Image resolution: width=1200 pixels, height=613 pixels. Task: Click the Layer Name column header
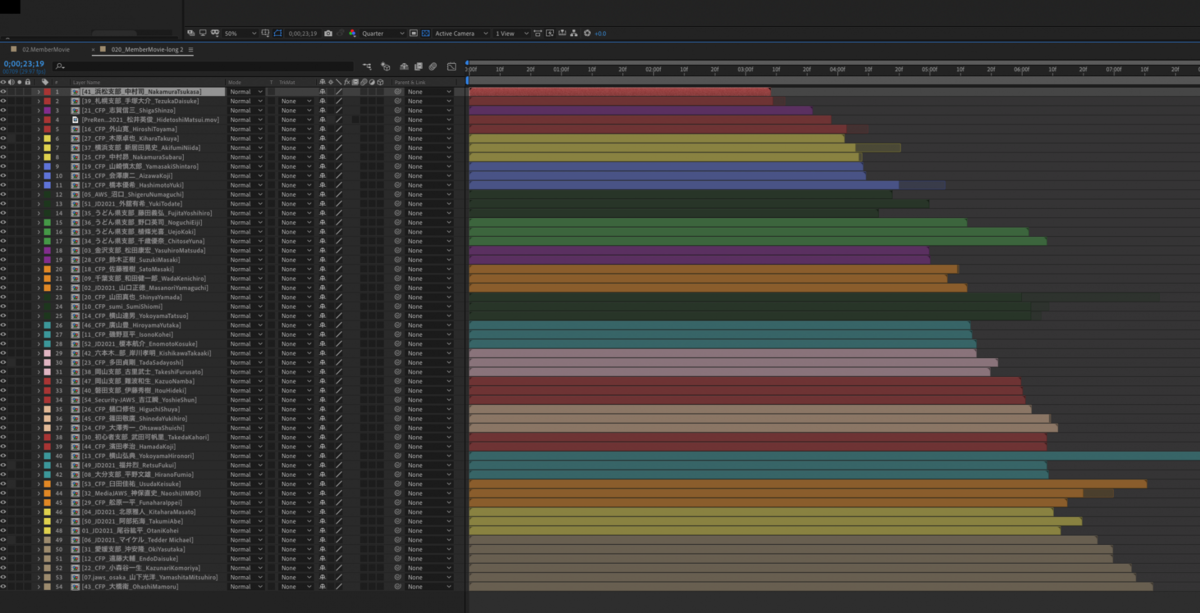[x=87, y=82]
